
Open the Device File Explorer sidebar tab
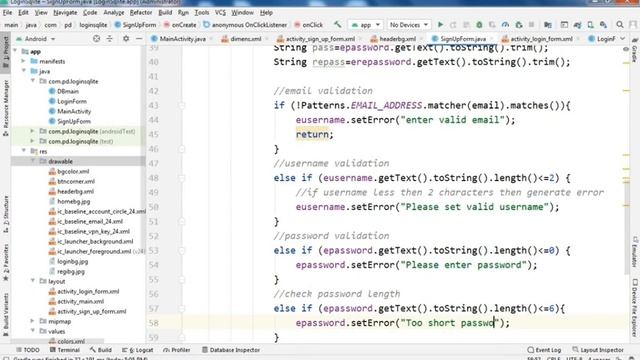[635, 308]
